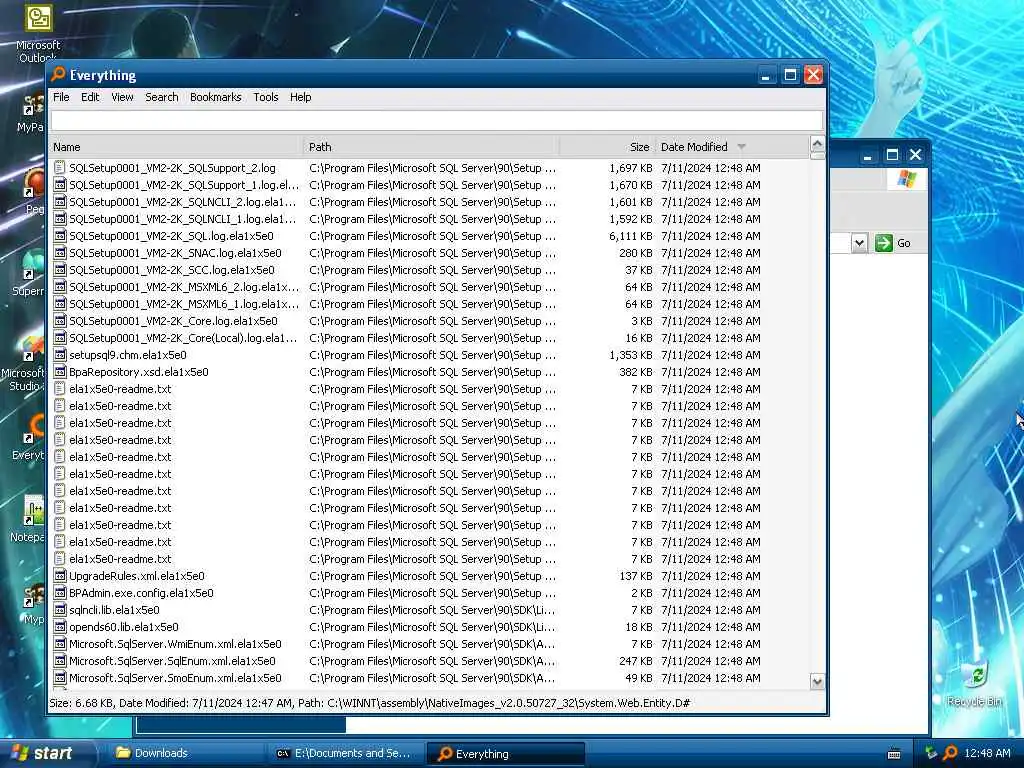Click the taskbar keyboard icon
The height and width of the screenshot is (768, 1024).
click(894, 754)
